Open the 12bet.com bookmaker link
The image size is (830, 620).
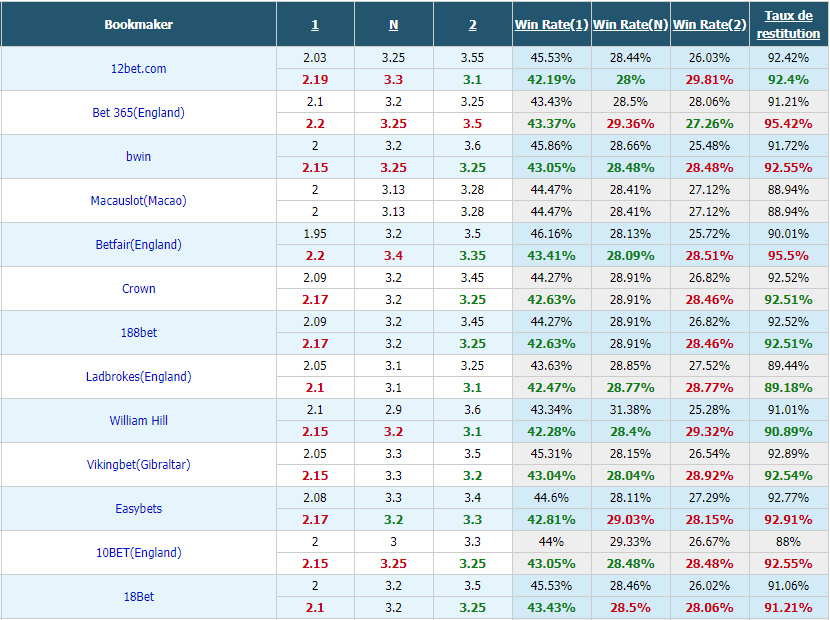(138, 69)
